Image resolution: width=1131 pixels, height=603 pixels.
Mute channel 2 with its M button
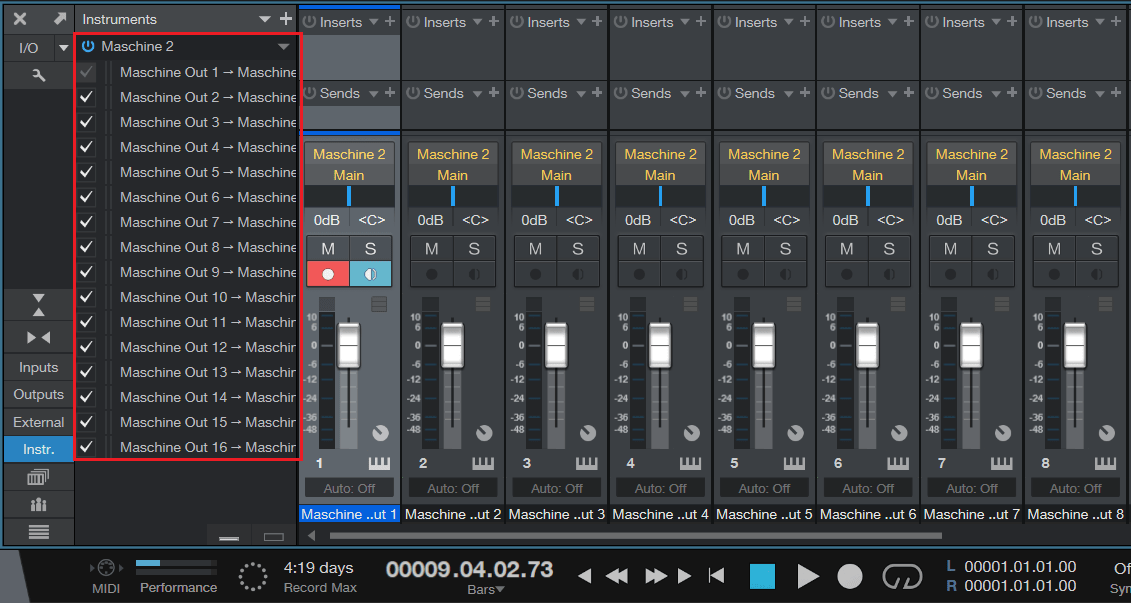[x=431, y=248]
